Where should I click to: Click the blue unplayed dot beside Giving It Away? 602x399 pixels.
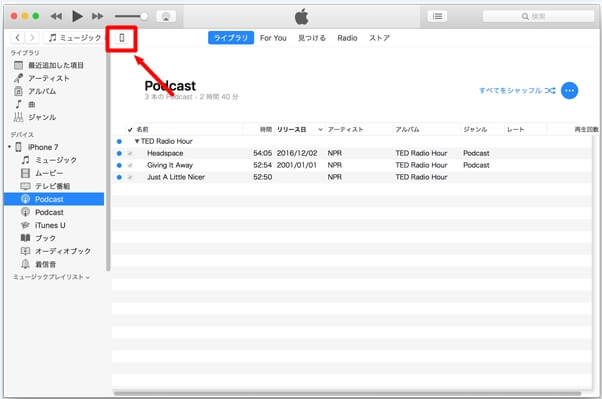point(119,166)
